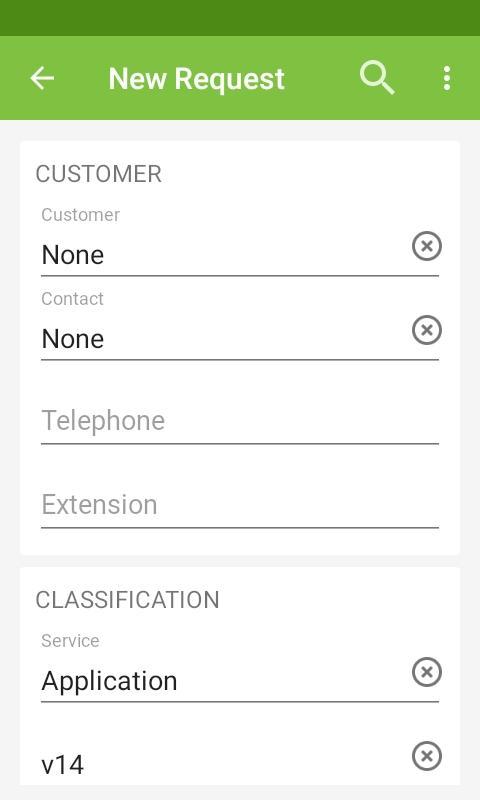
Task: Clear the Customer field value
Action: (426, 246)
